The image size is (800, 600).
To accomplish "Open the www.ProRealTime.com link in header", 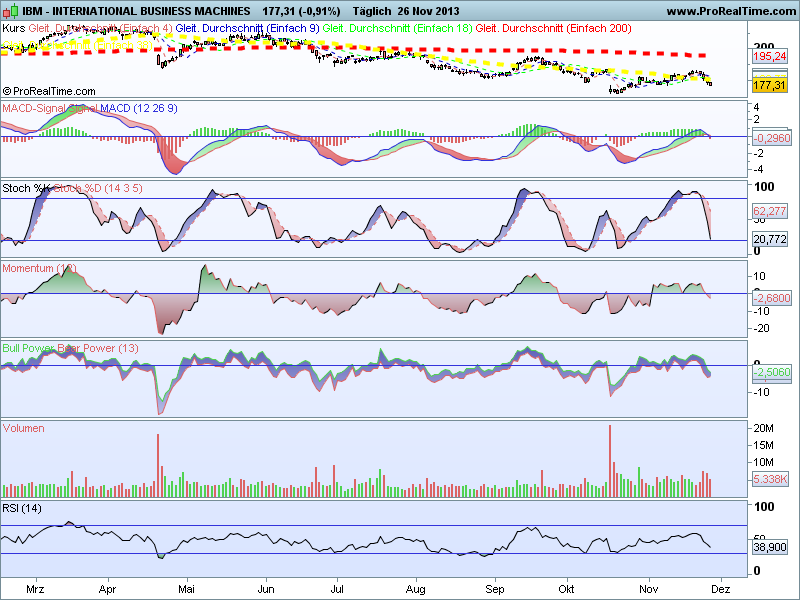I will tap(731, 11).
